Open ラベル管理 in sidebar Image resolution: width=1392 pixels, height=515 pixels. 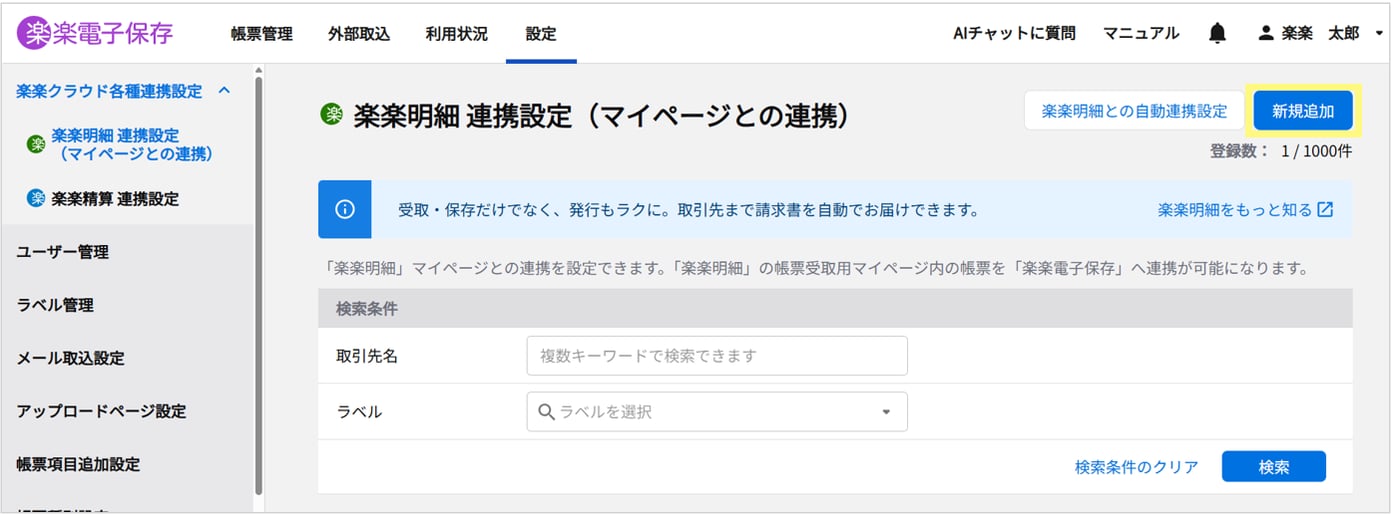click(x=55, y=305)
